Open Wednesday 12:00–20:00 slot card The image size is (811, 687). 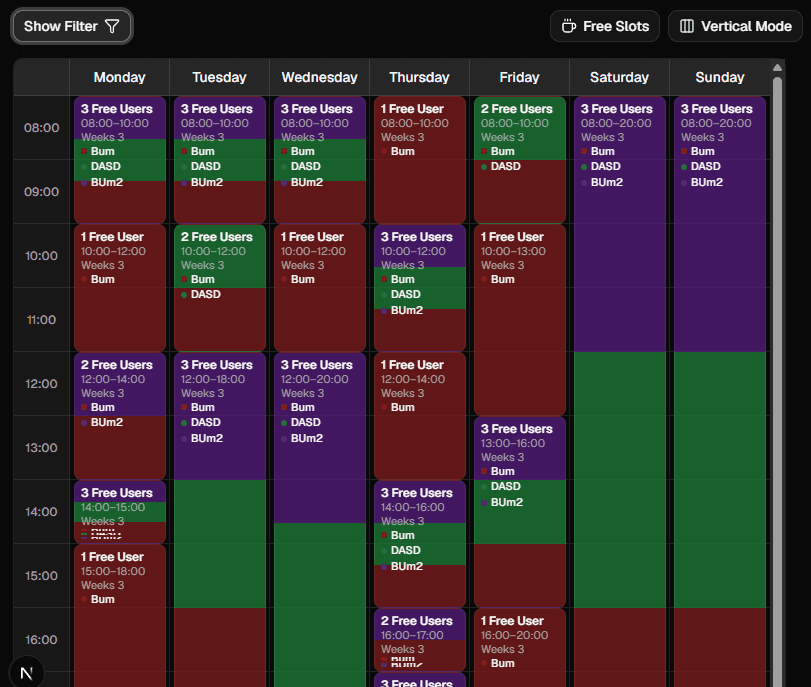[x=320, y=520]
